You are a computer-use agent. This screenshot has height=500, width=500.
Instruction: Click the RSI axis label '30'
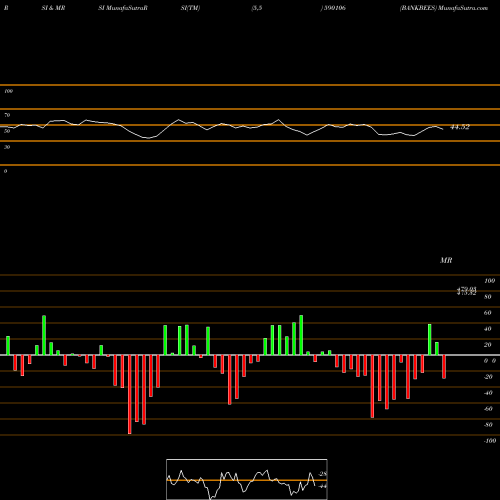tap(7, 147)
